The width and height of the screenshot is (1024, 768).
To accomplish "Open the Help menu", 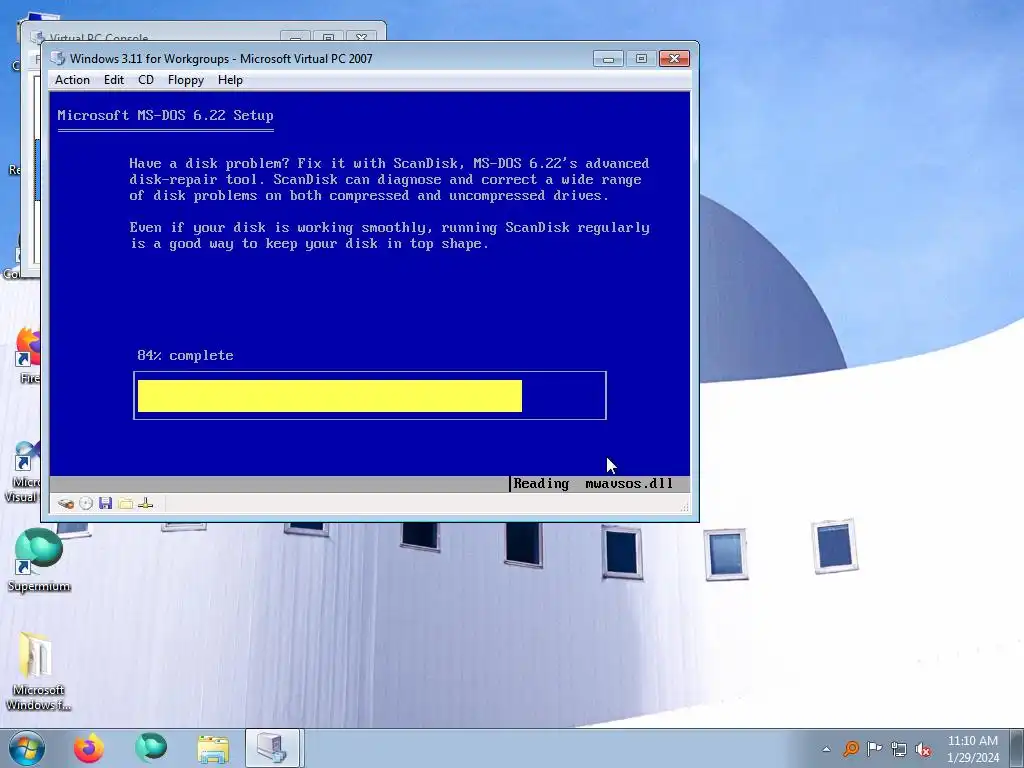I will [x=230, y=80].
